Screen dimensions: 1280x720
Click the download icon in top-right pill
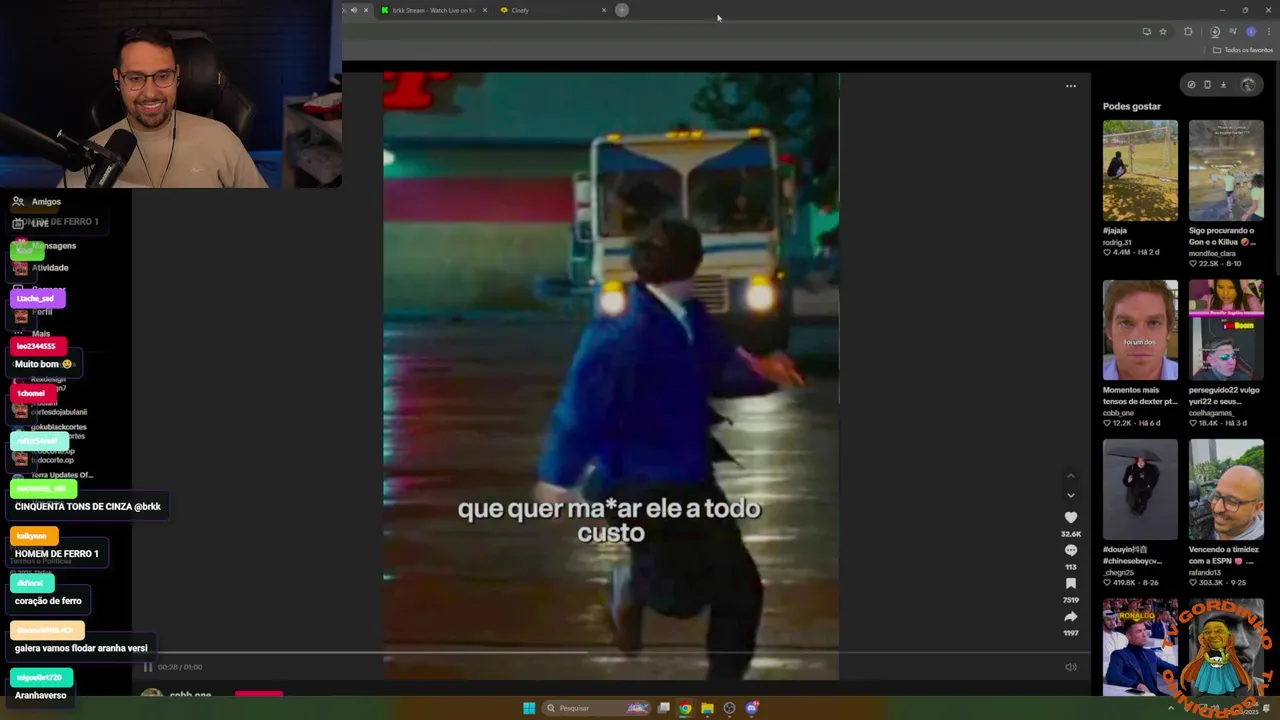[1223, 85]
